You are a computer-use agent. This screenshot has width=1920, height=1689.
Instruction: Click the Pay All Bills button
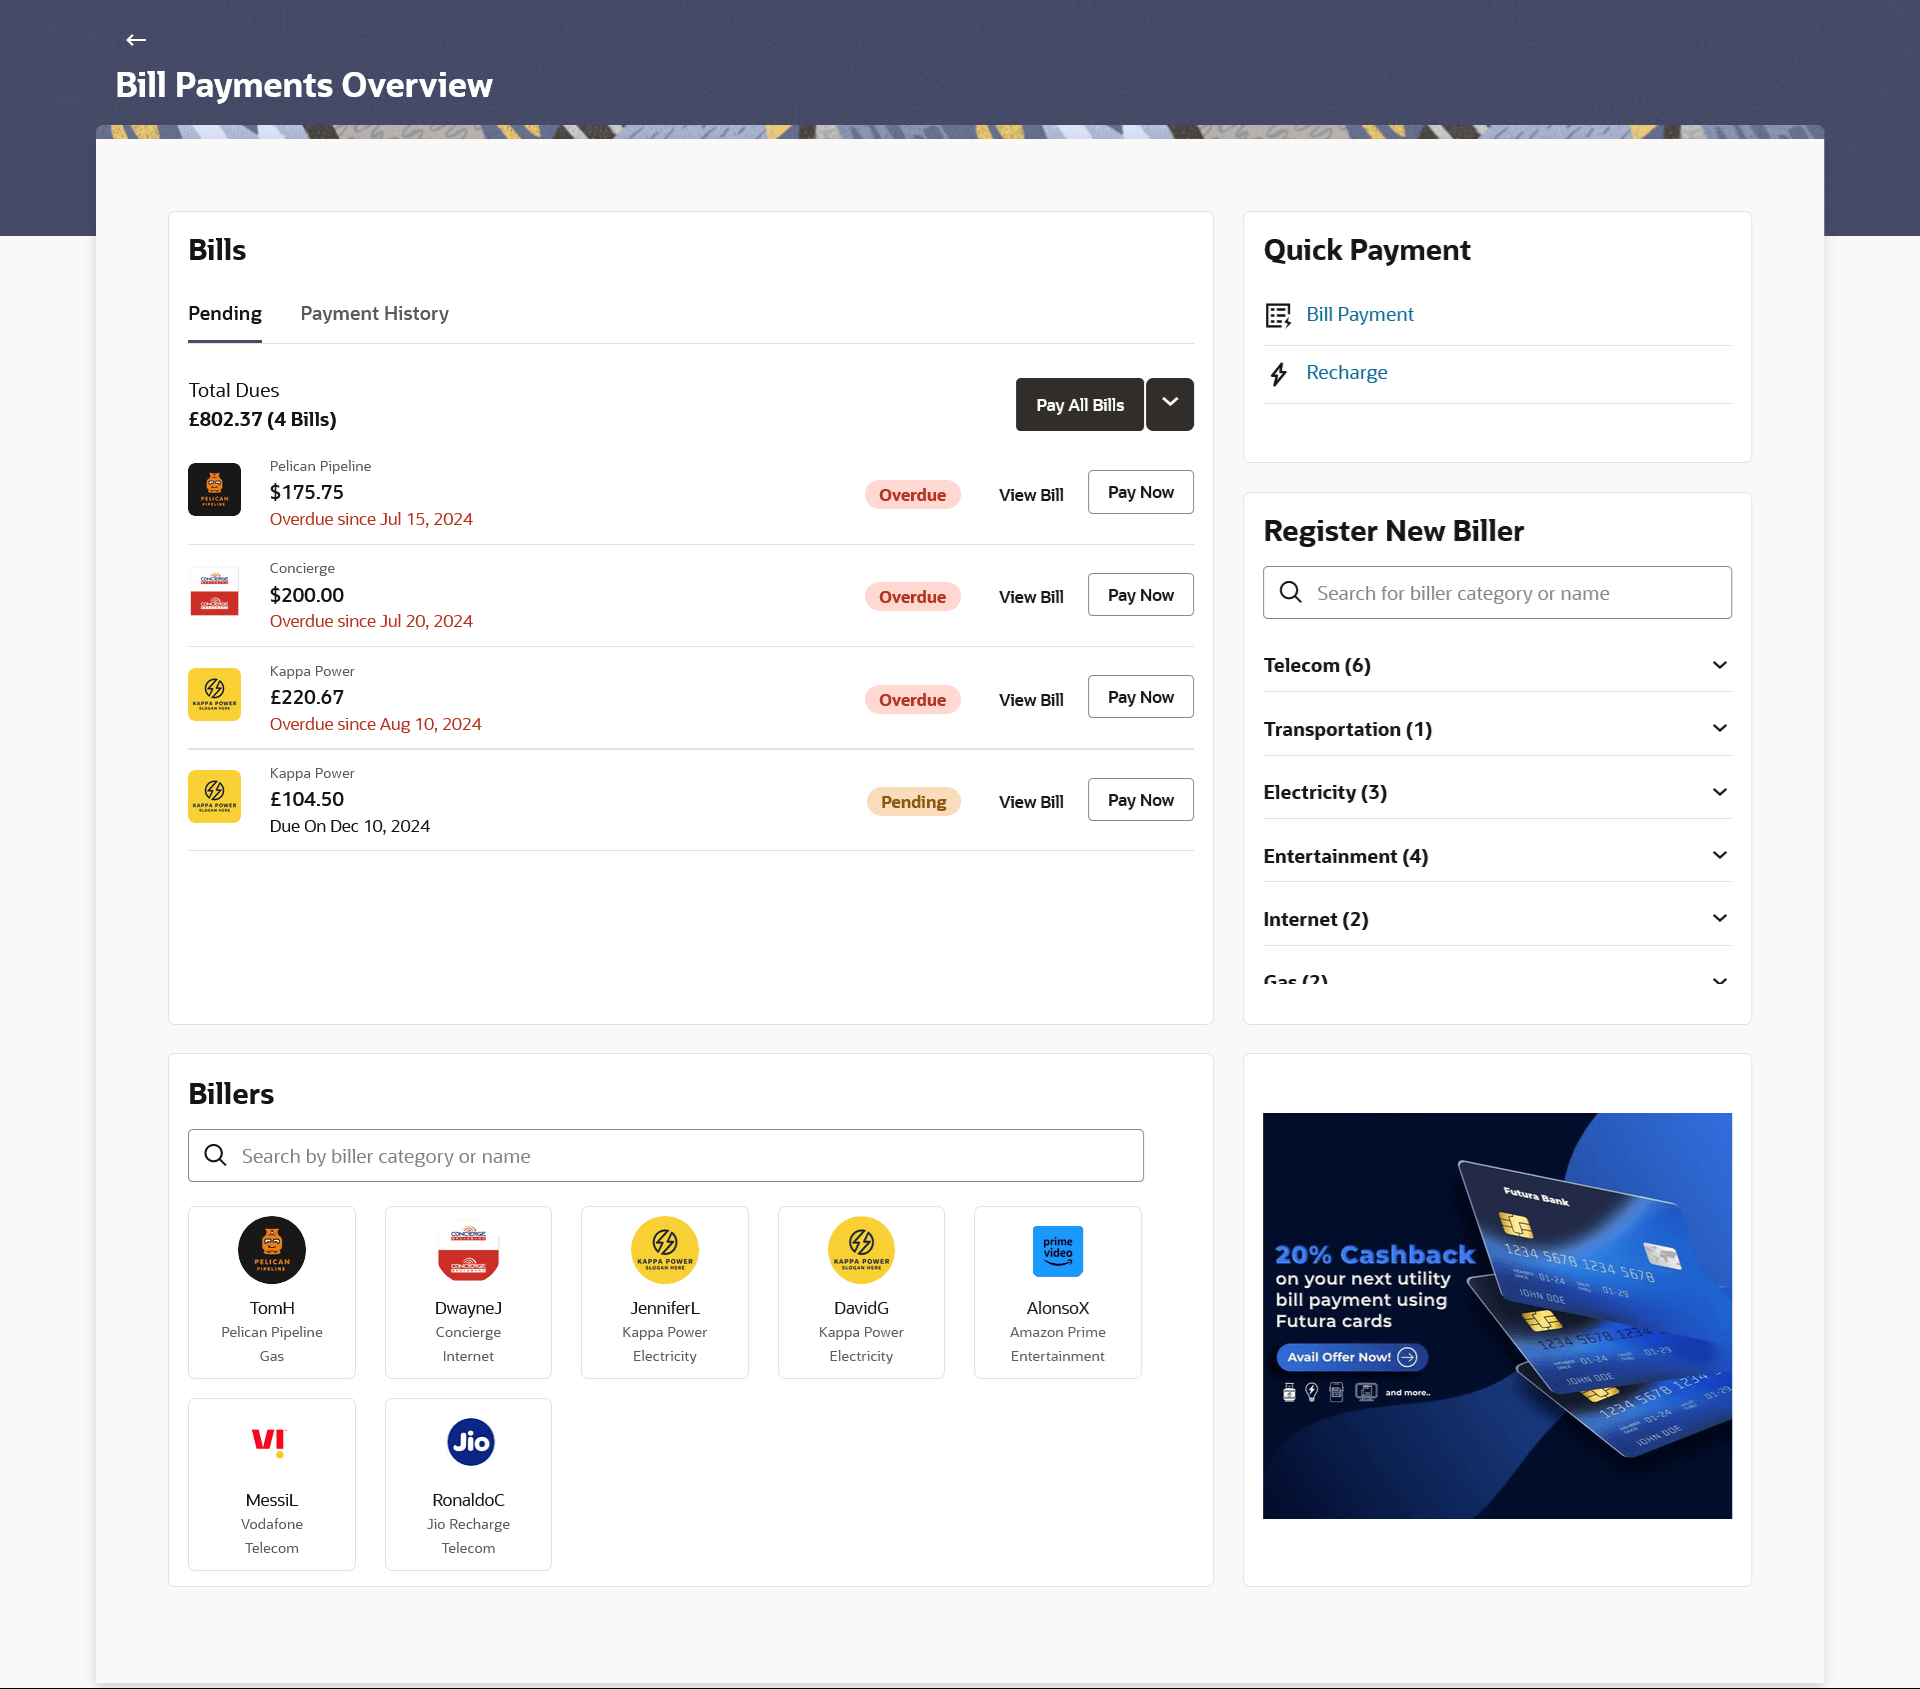point(1079,405)
